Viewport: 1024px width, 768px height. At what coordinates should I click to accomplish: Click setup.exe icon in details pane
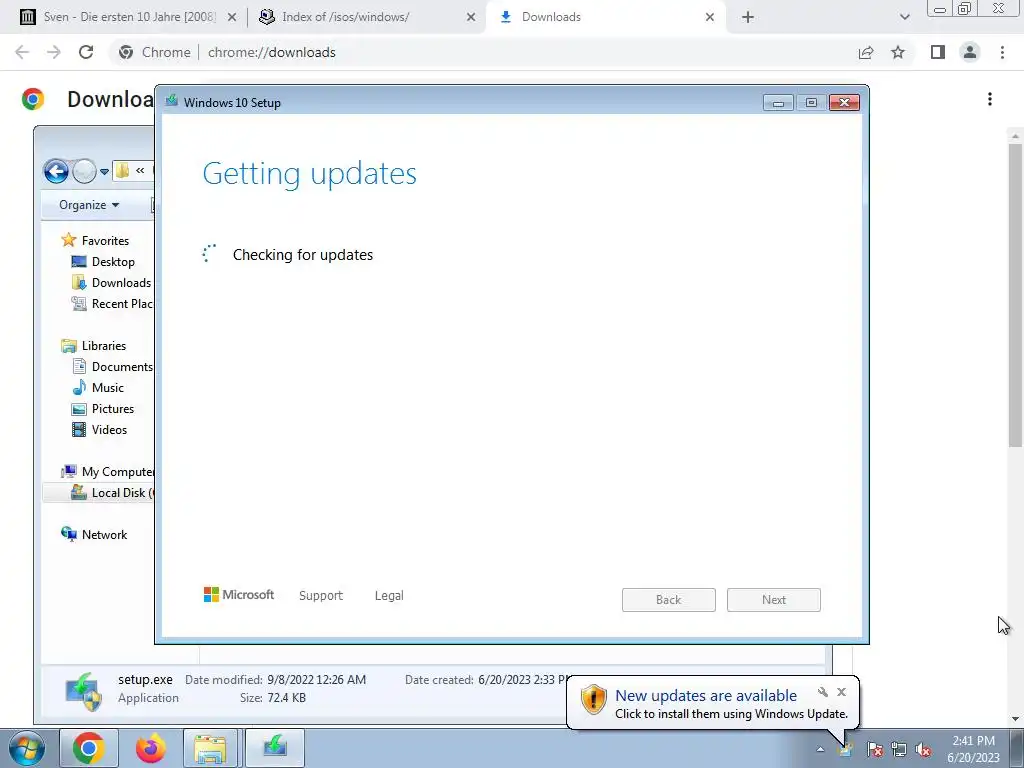tap(83, 691)
